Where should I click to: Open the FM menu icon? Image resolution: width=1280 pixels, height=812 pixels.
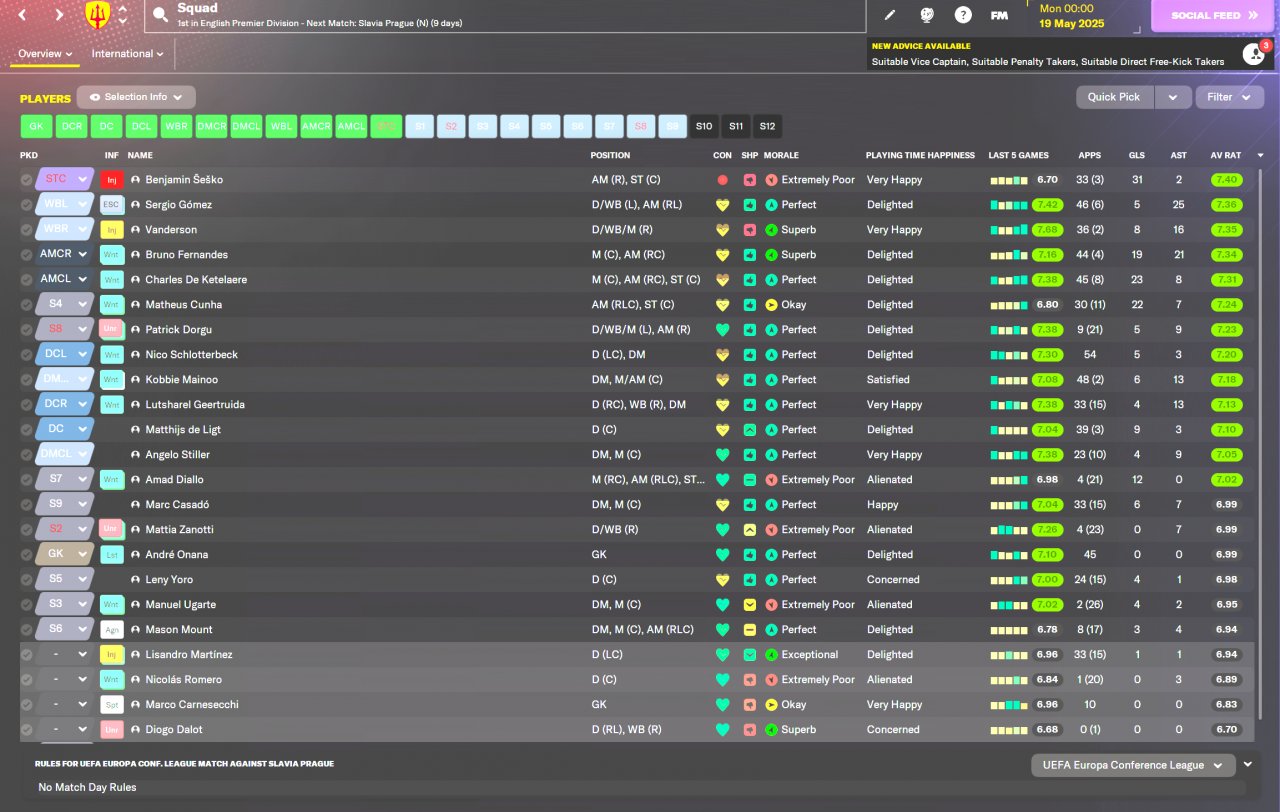point(999,15)
